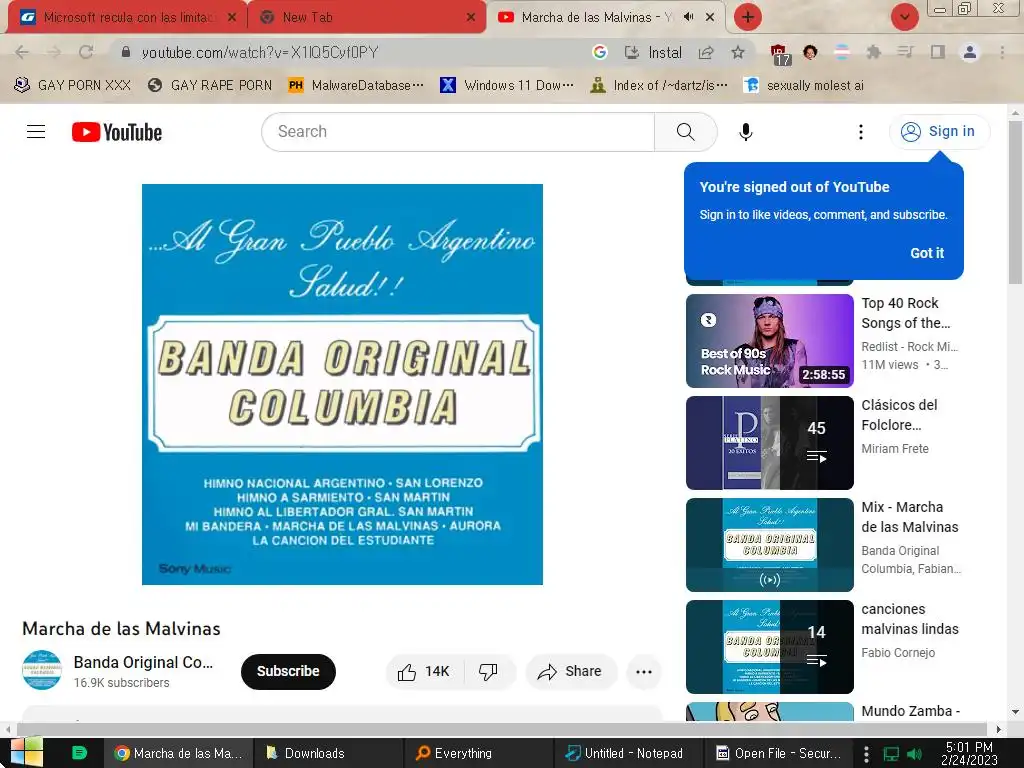Click Install app button in omnibox
Image resolution: width=1024 pixels, height=768 pixels.
[652, 52]
